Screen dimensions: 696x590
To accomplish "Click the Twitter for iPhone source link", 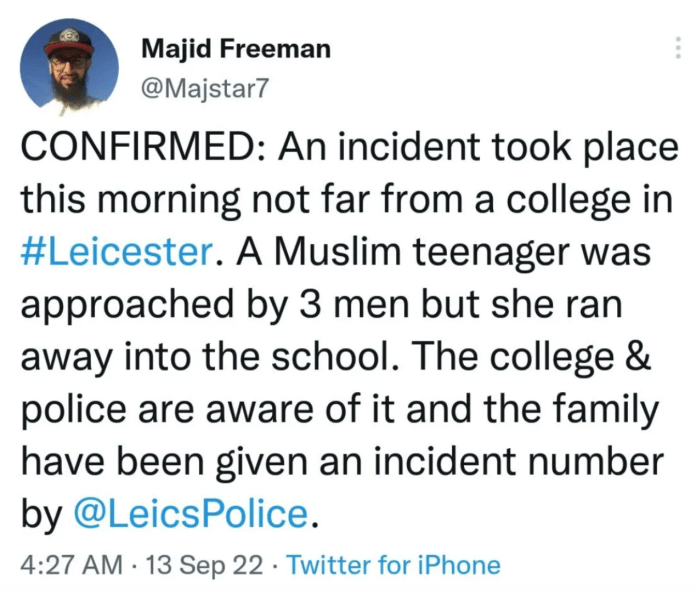I will coord(393,565).
